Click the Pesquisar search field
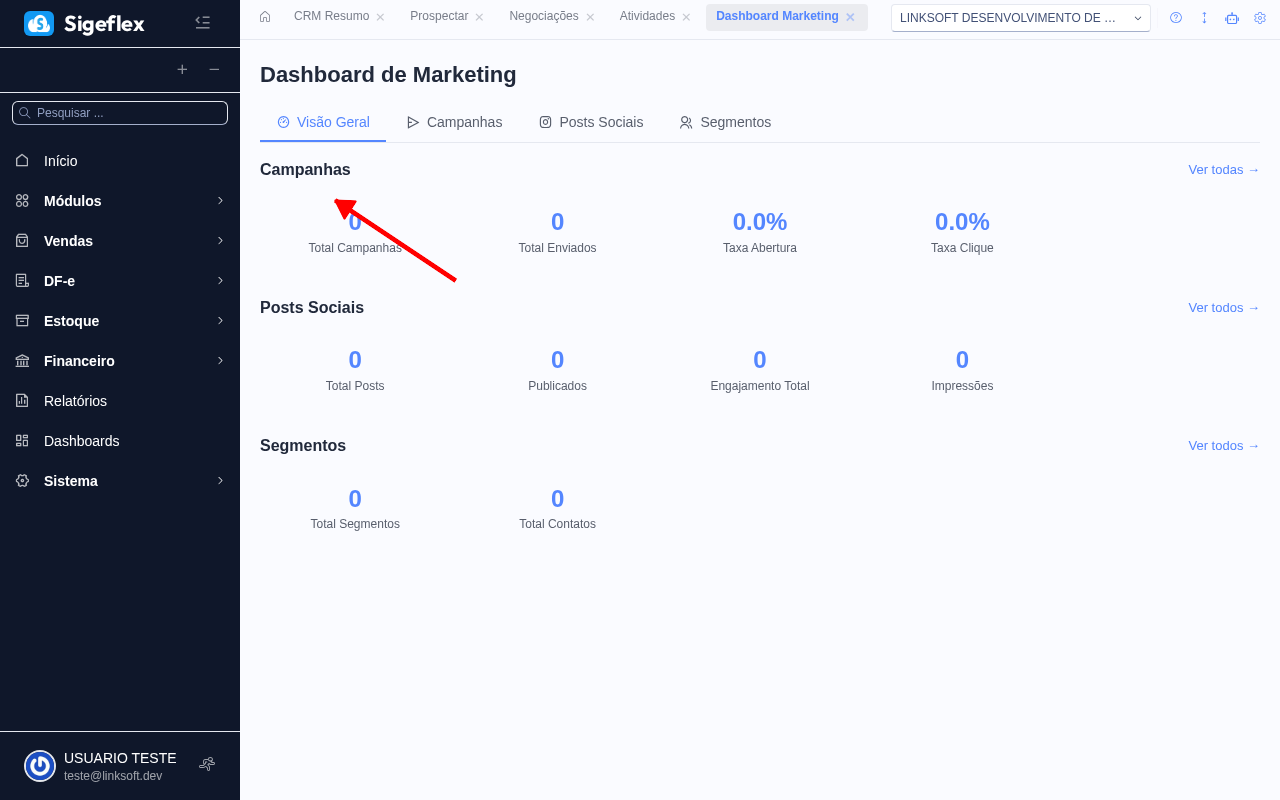 click(120, 112)
